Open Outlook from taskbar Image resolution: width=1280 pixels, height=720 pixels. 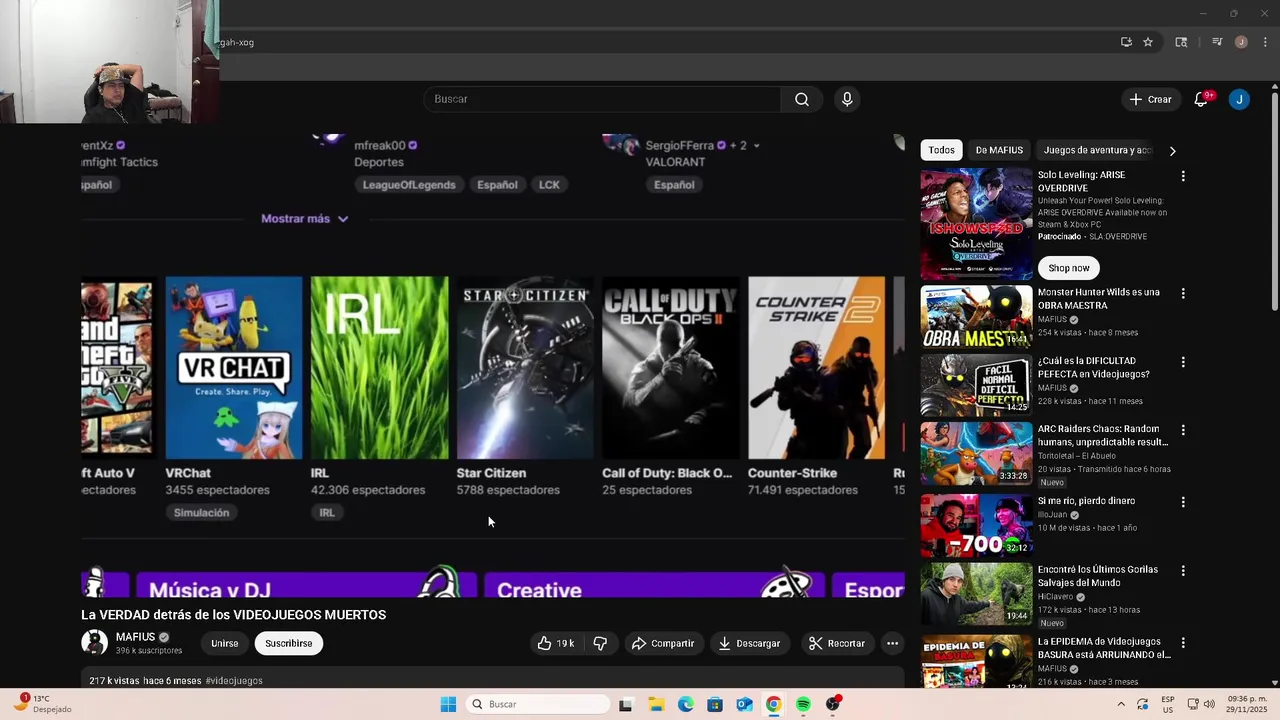[744, 704]
